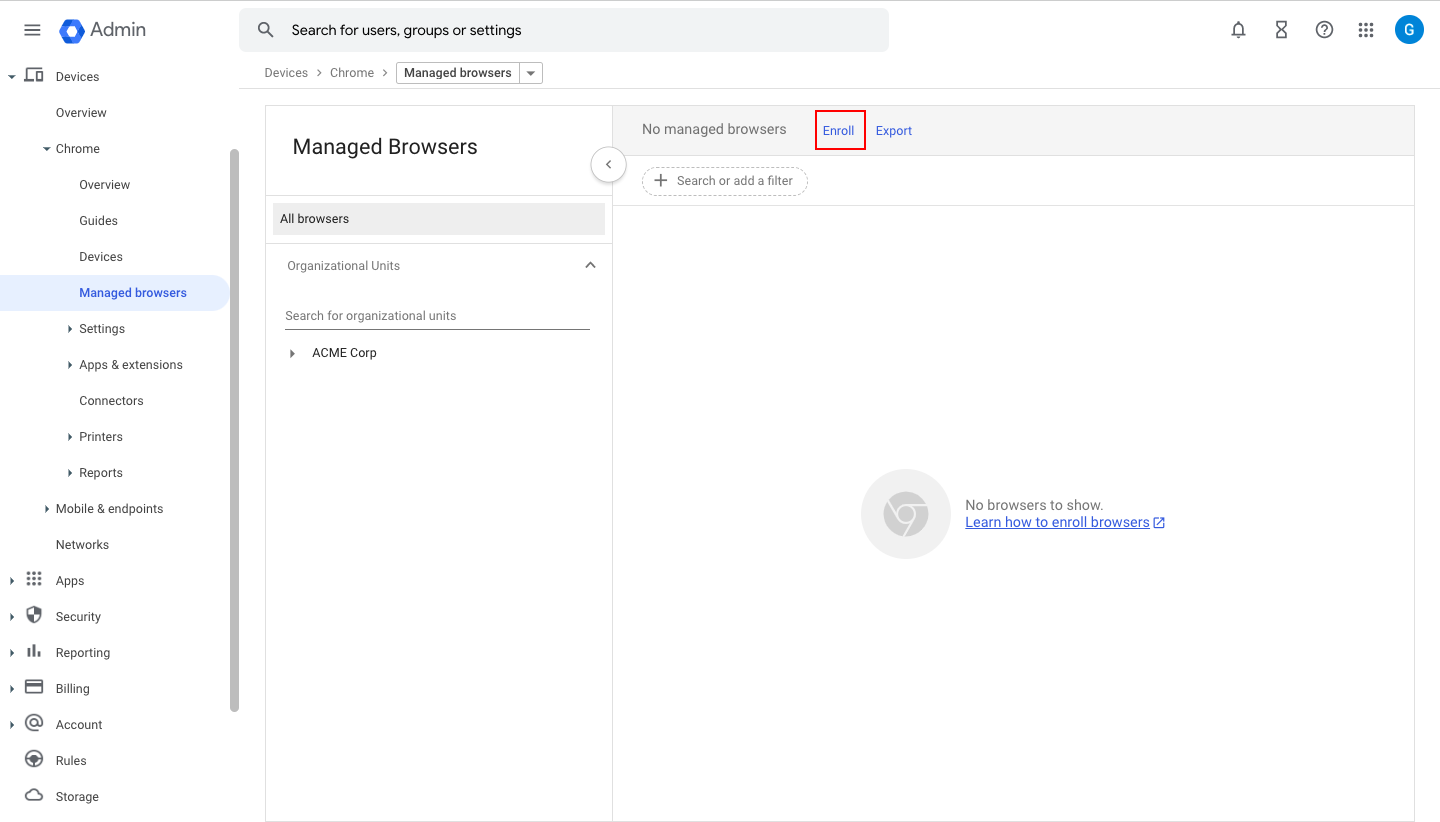Viewport: 1440px width, 822px height.
Task: Click the Rules steering wheel icon
Action: (x=34, y=760)
